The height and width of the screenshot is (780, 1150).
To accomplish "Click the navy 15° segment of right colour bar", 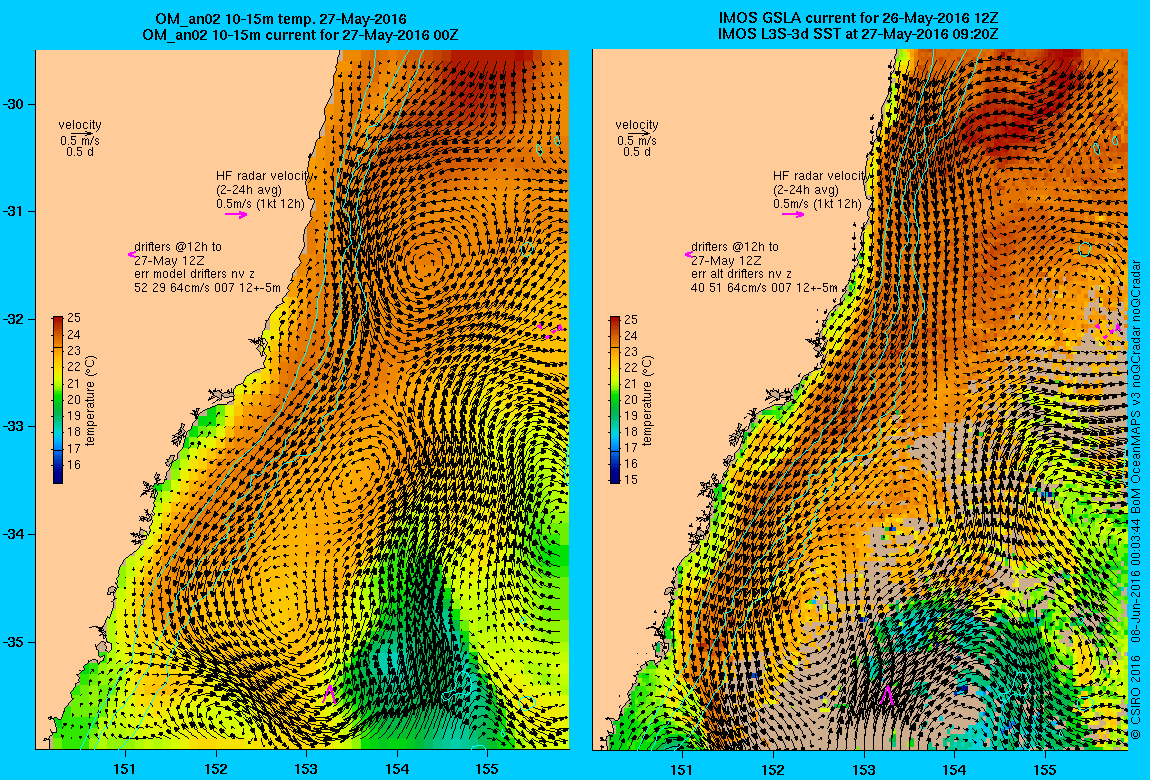I will [615, 477].
